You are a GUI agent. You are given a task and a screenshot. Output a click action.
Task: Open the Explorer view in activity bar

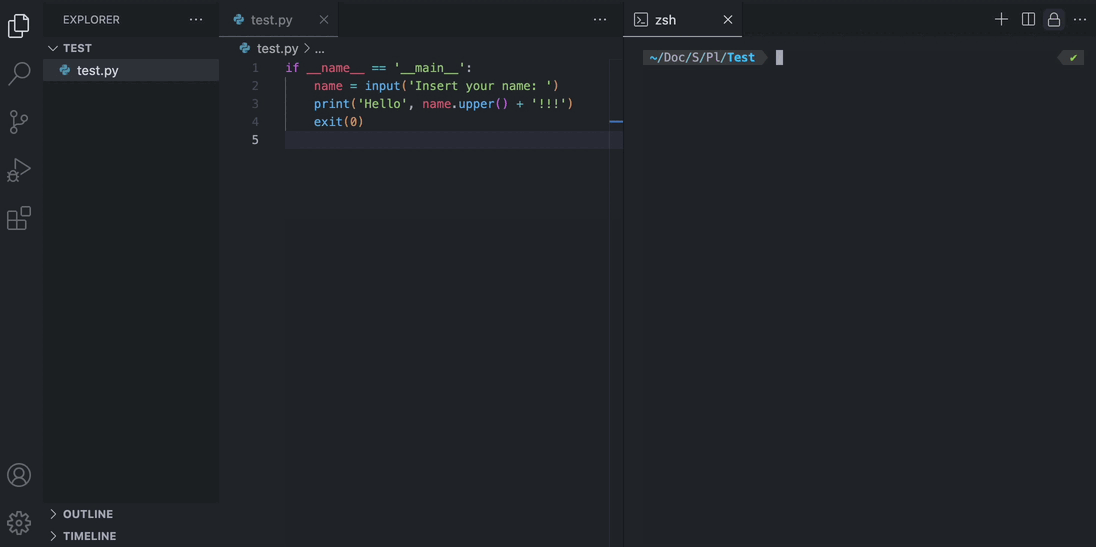point(19,26)
